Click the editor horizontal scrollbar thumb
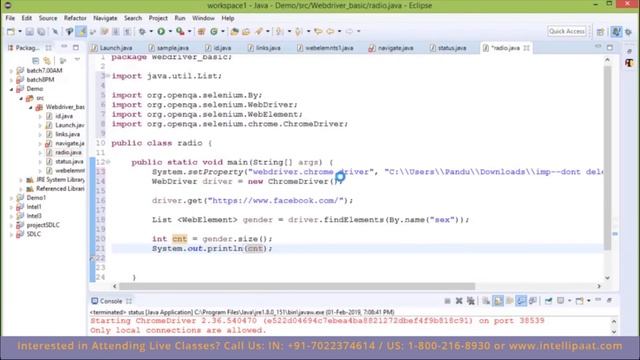The height and width of the screenshot is (360, 640). point(297,286)
